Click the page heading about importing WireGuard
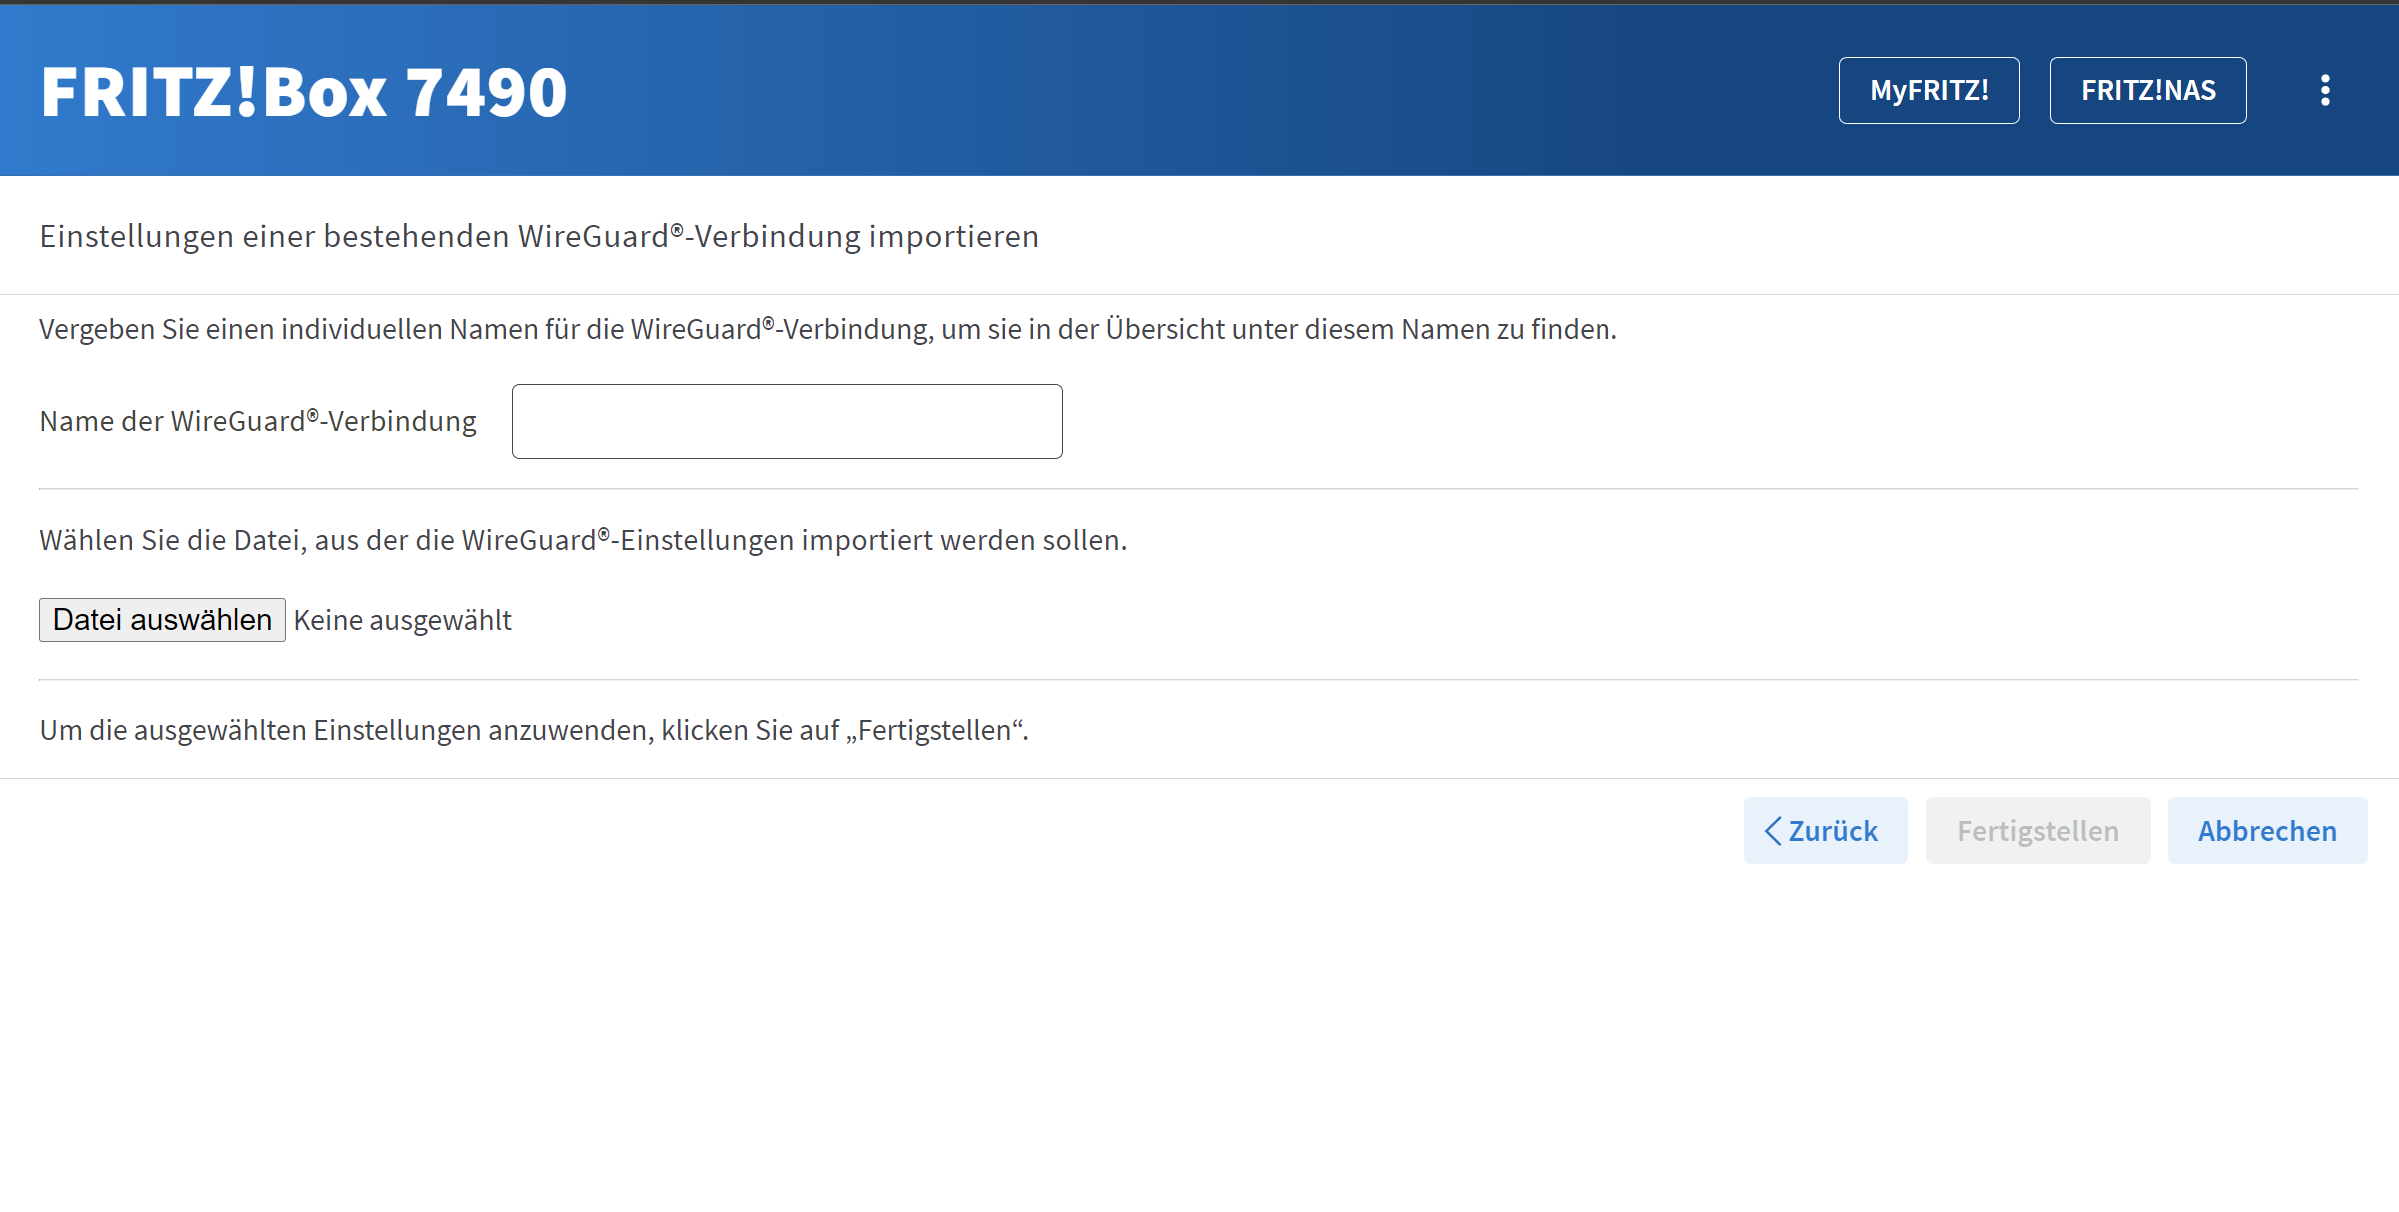 pos(538,236)
